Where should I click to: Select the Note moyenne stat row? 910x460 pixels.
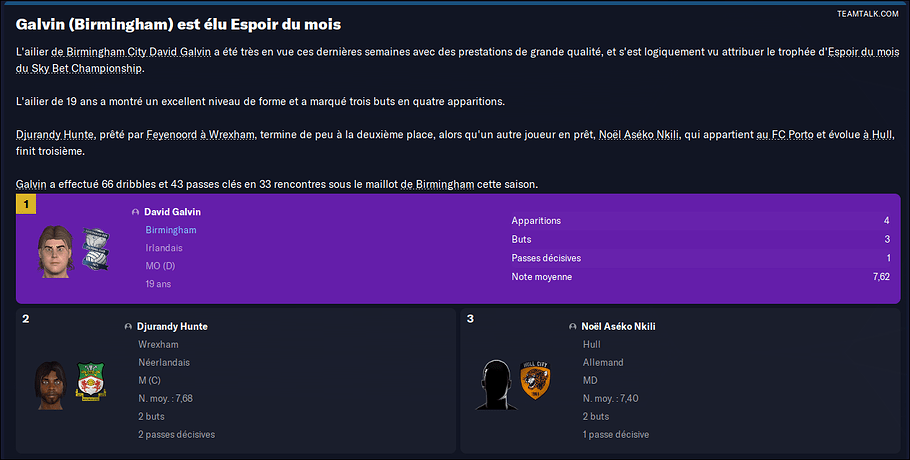[x=701, y=277]
